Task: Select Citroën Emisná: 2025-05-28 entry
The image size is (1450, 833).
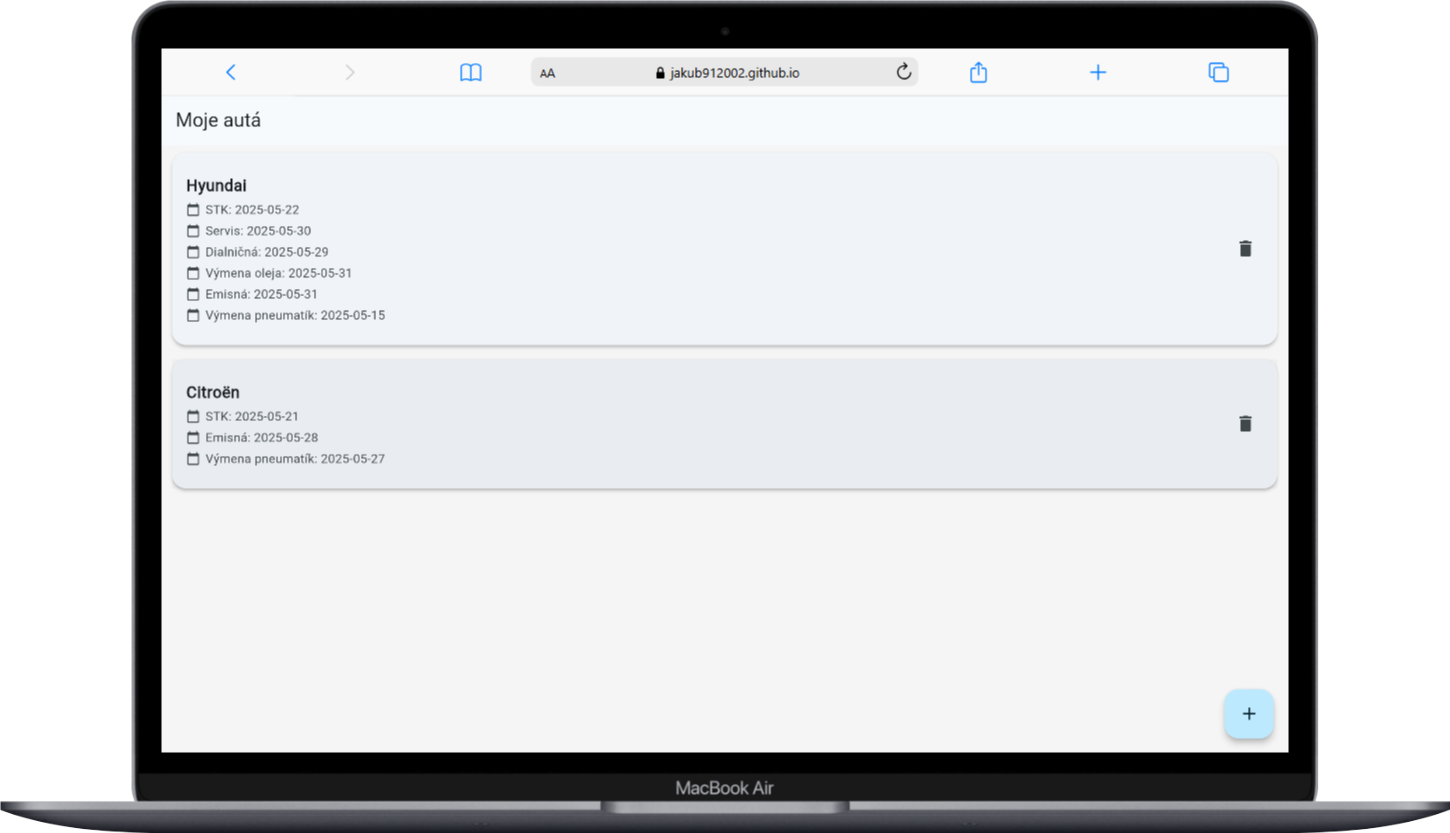Action: pyautogui.click(x=252, y=438)
